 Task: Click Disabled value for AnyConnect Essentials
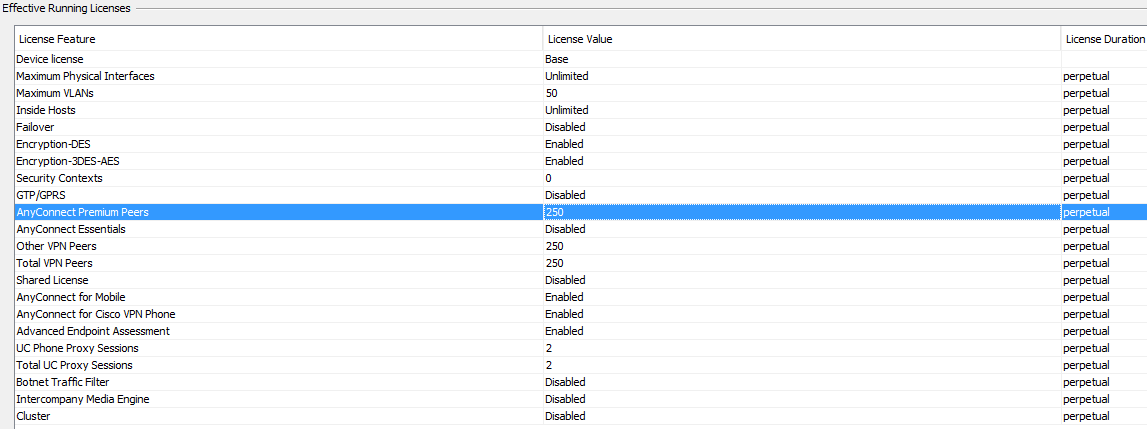click(x=565, y=229)
